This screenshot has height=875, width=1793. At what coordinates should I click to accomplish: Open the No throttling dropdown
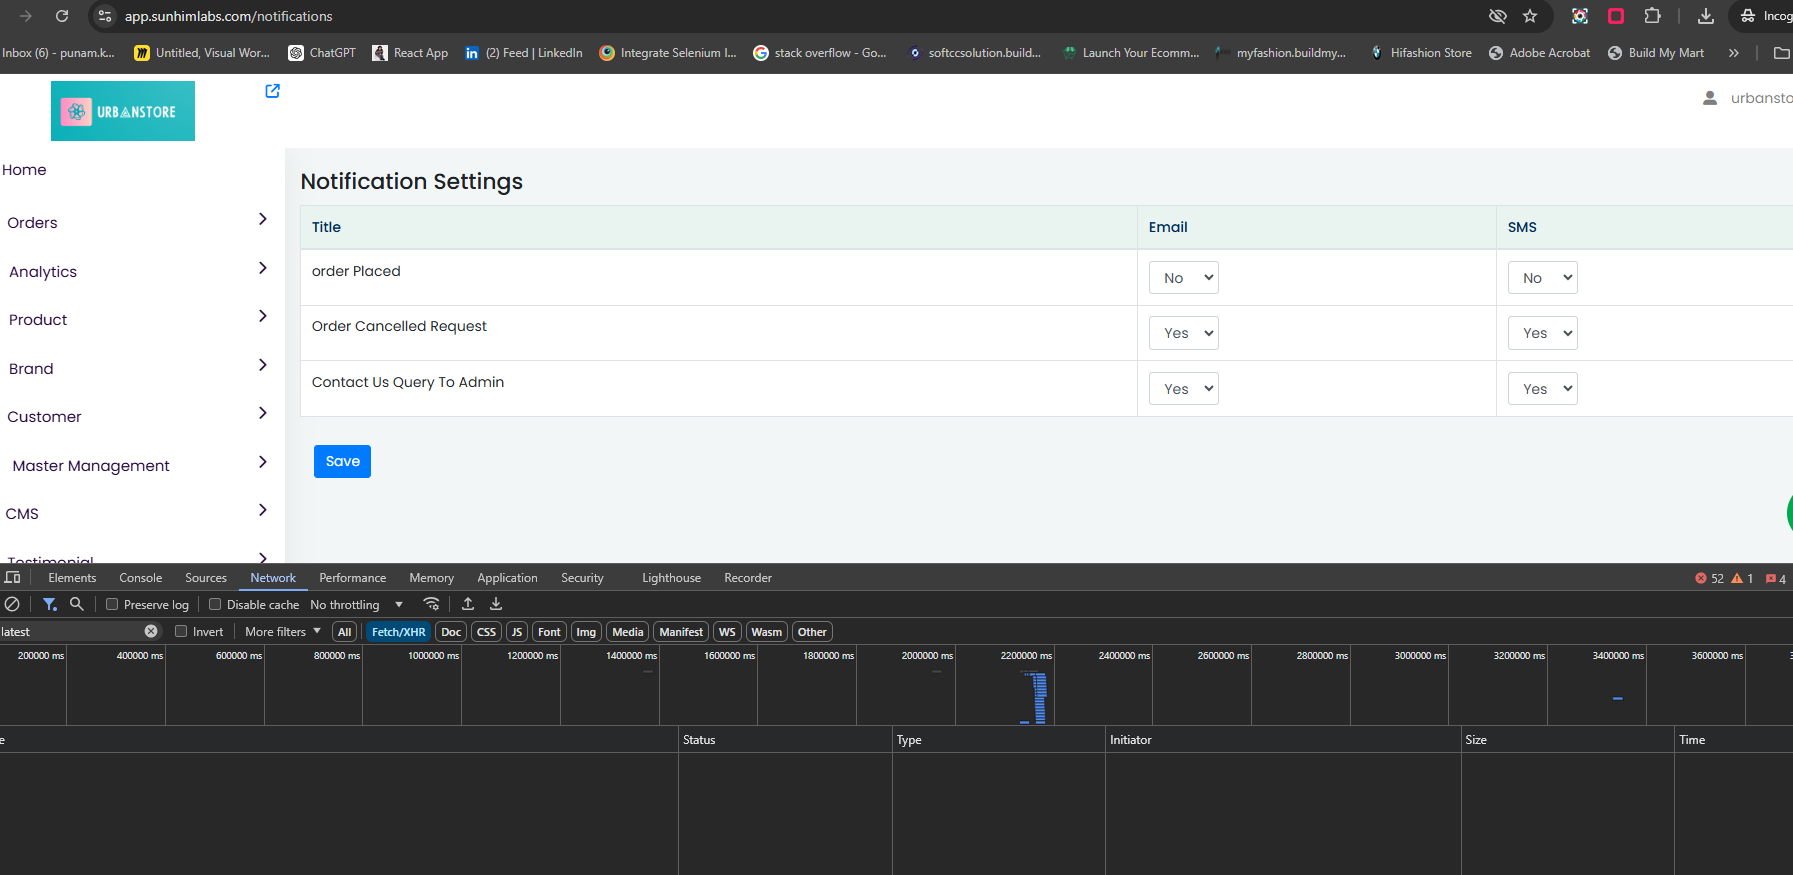point(357,605)
